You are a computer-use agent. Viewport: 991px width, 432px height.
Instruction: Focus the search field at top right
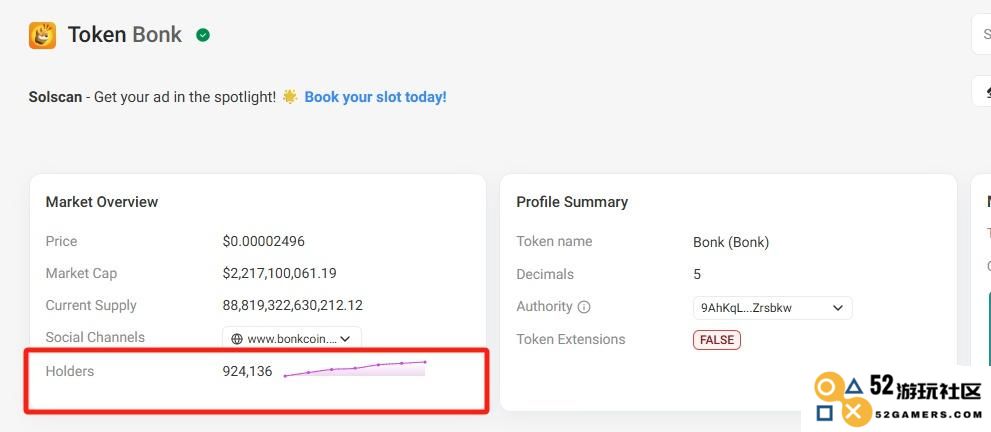(981, 33)
